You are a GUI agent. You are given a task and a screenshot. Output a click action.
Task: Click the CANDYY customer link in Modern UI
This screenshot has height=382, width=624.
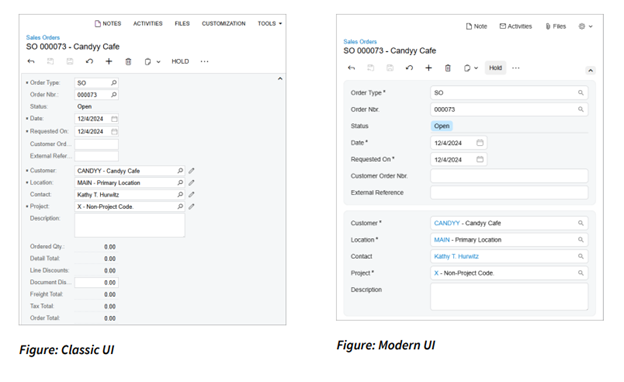coord(447,223)
